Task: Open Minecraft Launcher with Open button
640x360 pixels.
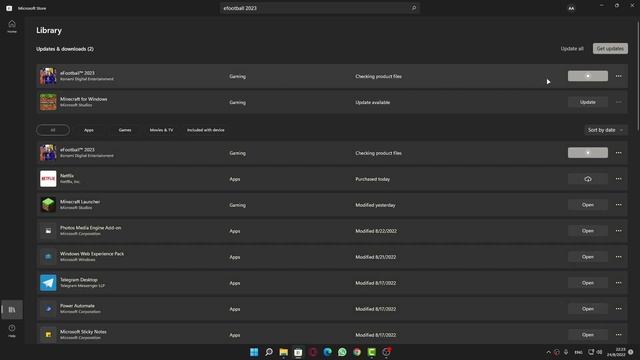Action: point(588,205)
